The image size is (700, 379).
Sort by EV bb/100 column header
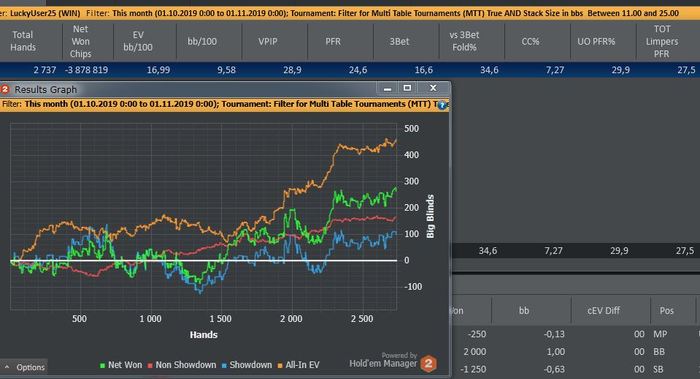coord(138,41)
